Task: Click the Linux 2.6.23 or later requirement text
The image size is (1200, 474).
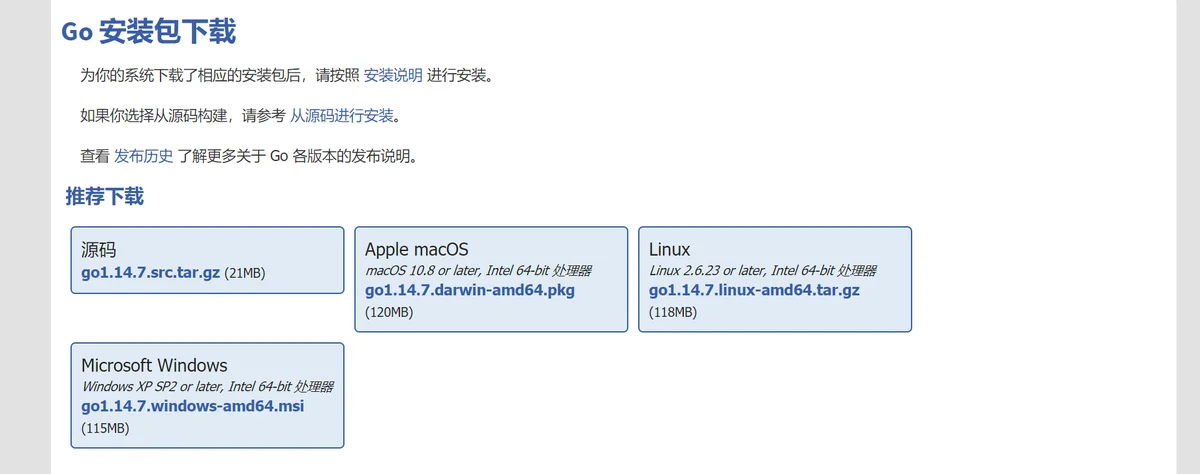Action: (x=763, y=271)
